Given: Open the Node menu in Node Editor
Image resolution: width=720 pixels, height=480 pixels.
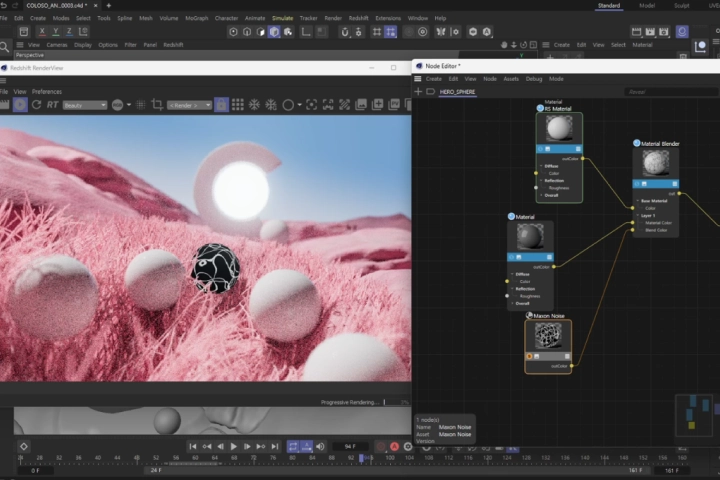Looking at the screenshot, I should point(489,79).
